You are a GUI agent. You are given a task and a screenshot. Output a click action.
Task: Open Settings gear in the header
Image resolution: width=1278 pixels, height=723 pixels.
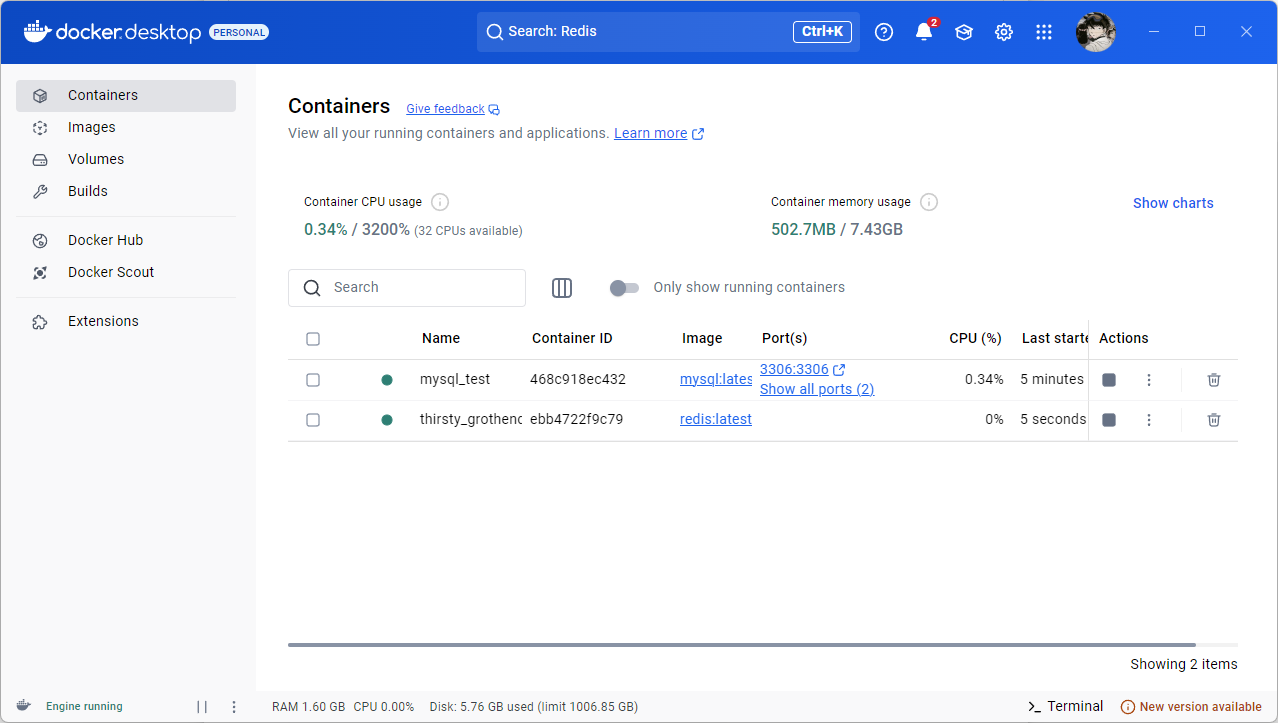pos(1003,32)
